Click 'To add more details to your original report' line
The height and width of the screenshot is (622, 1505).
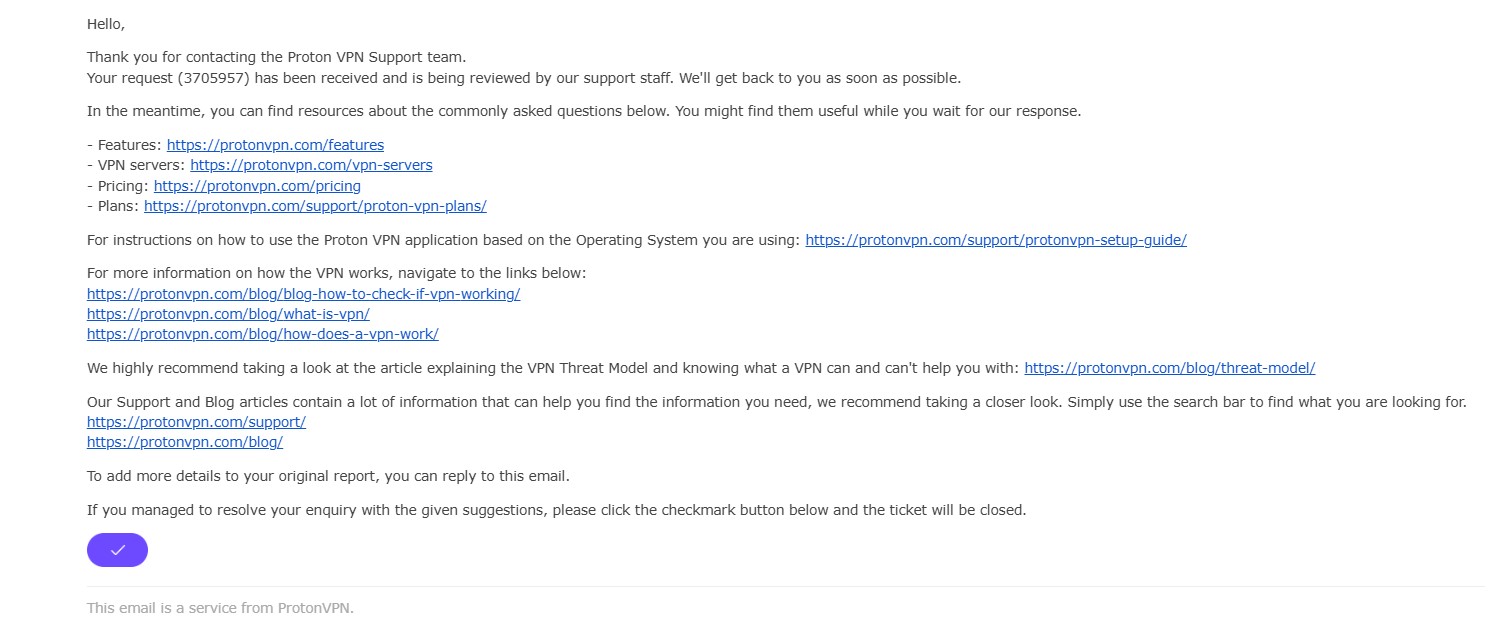(x=328, y=476)
